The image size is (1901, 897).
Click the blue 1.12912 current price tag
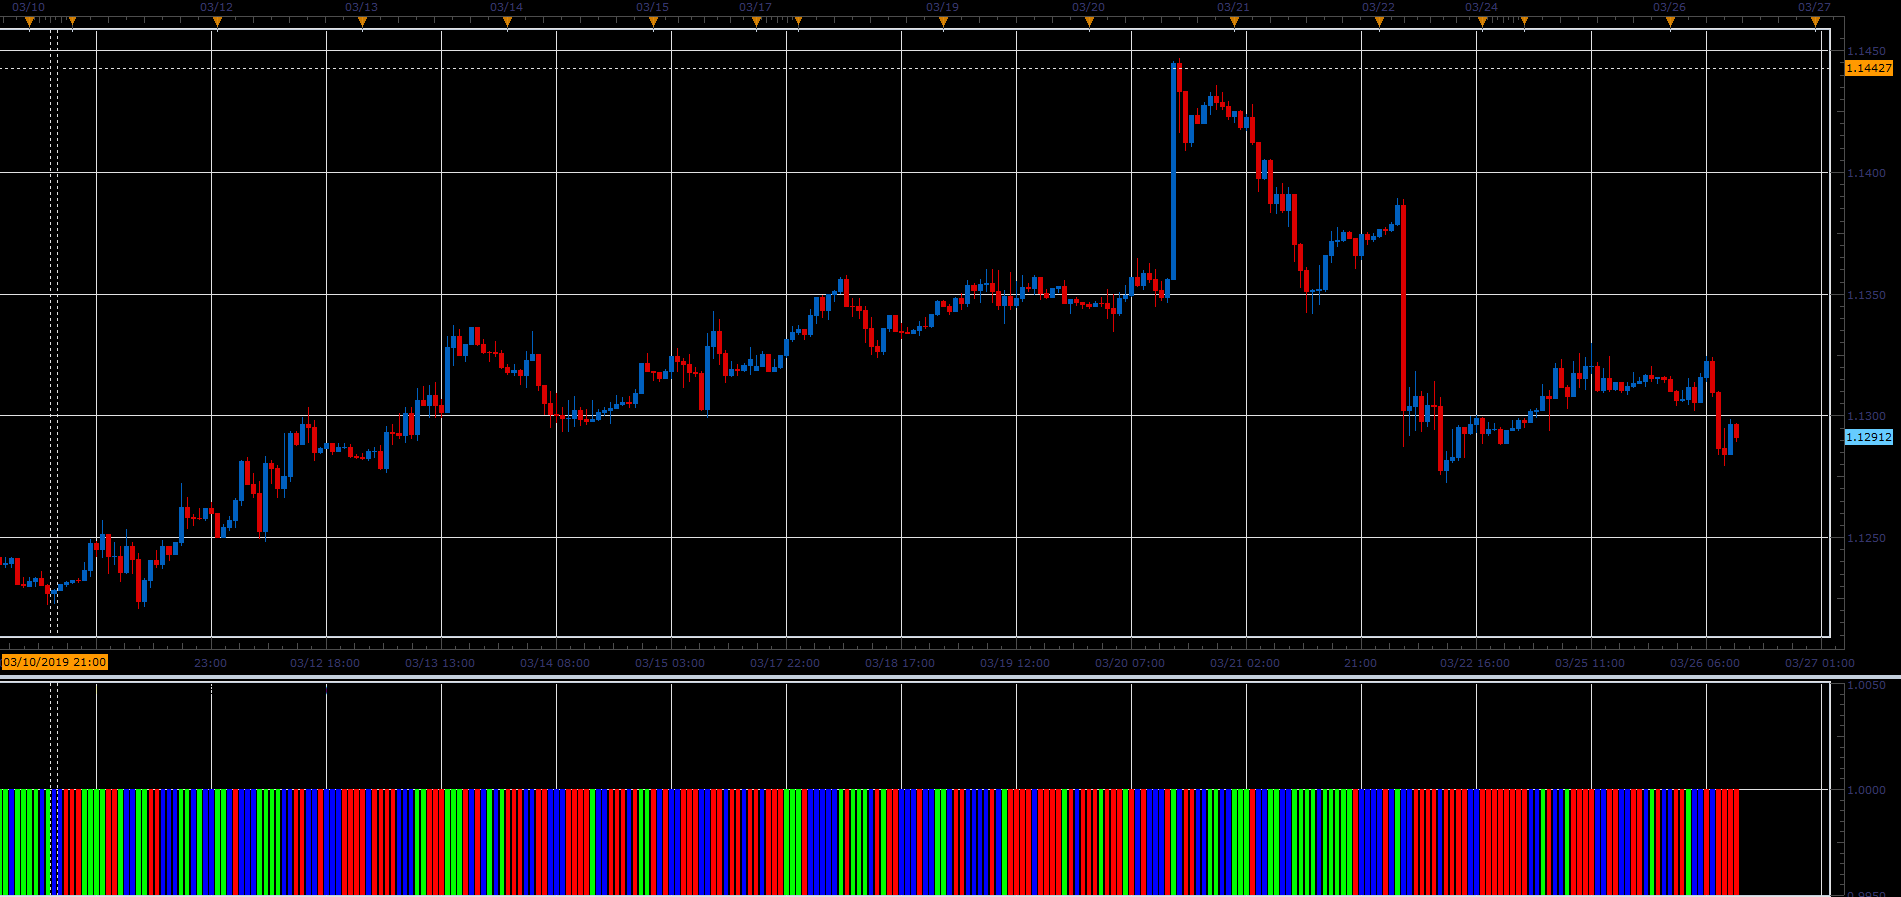click(x=1868, y=437)
